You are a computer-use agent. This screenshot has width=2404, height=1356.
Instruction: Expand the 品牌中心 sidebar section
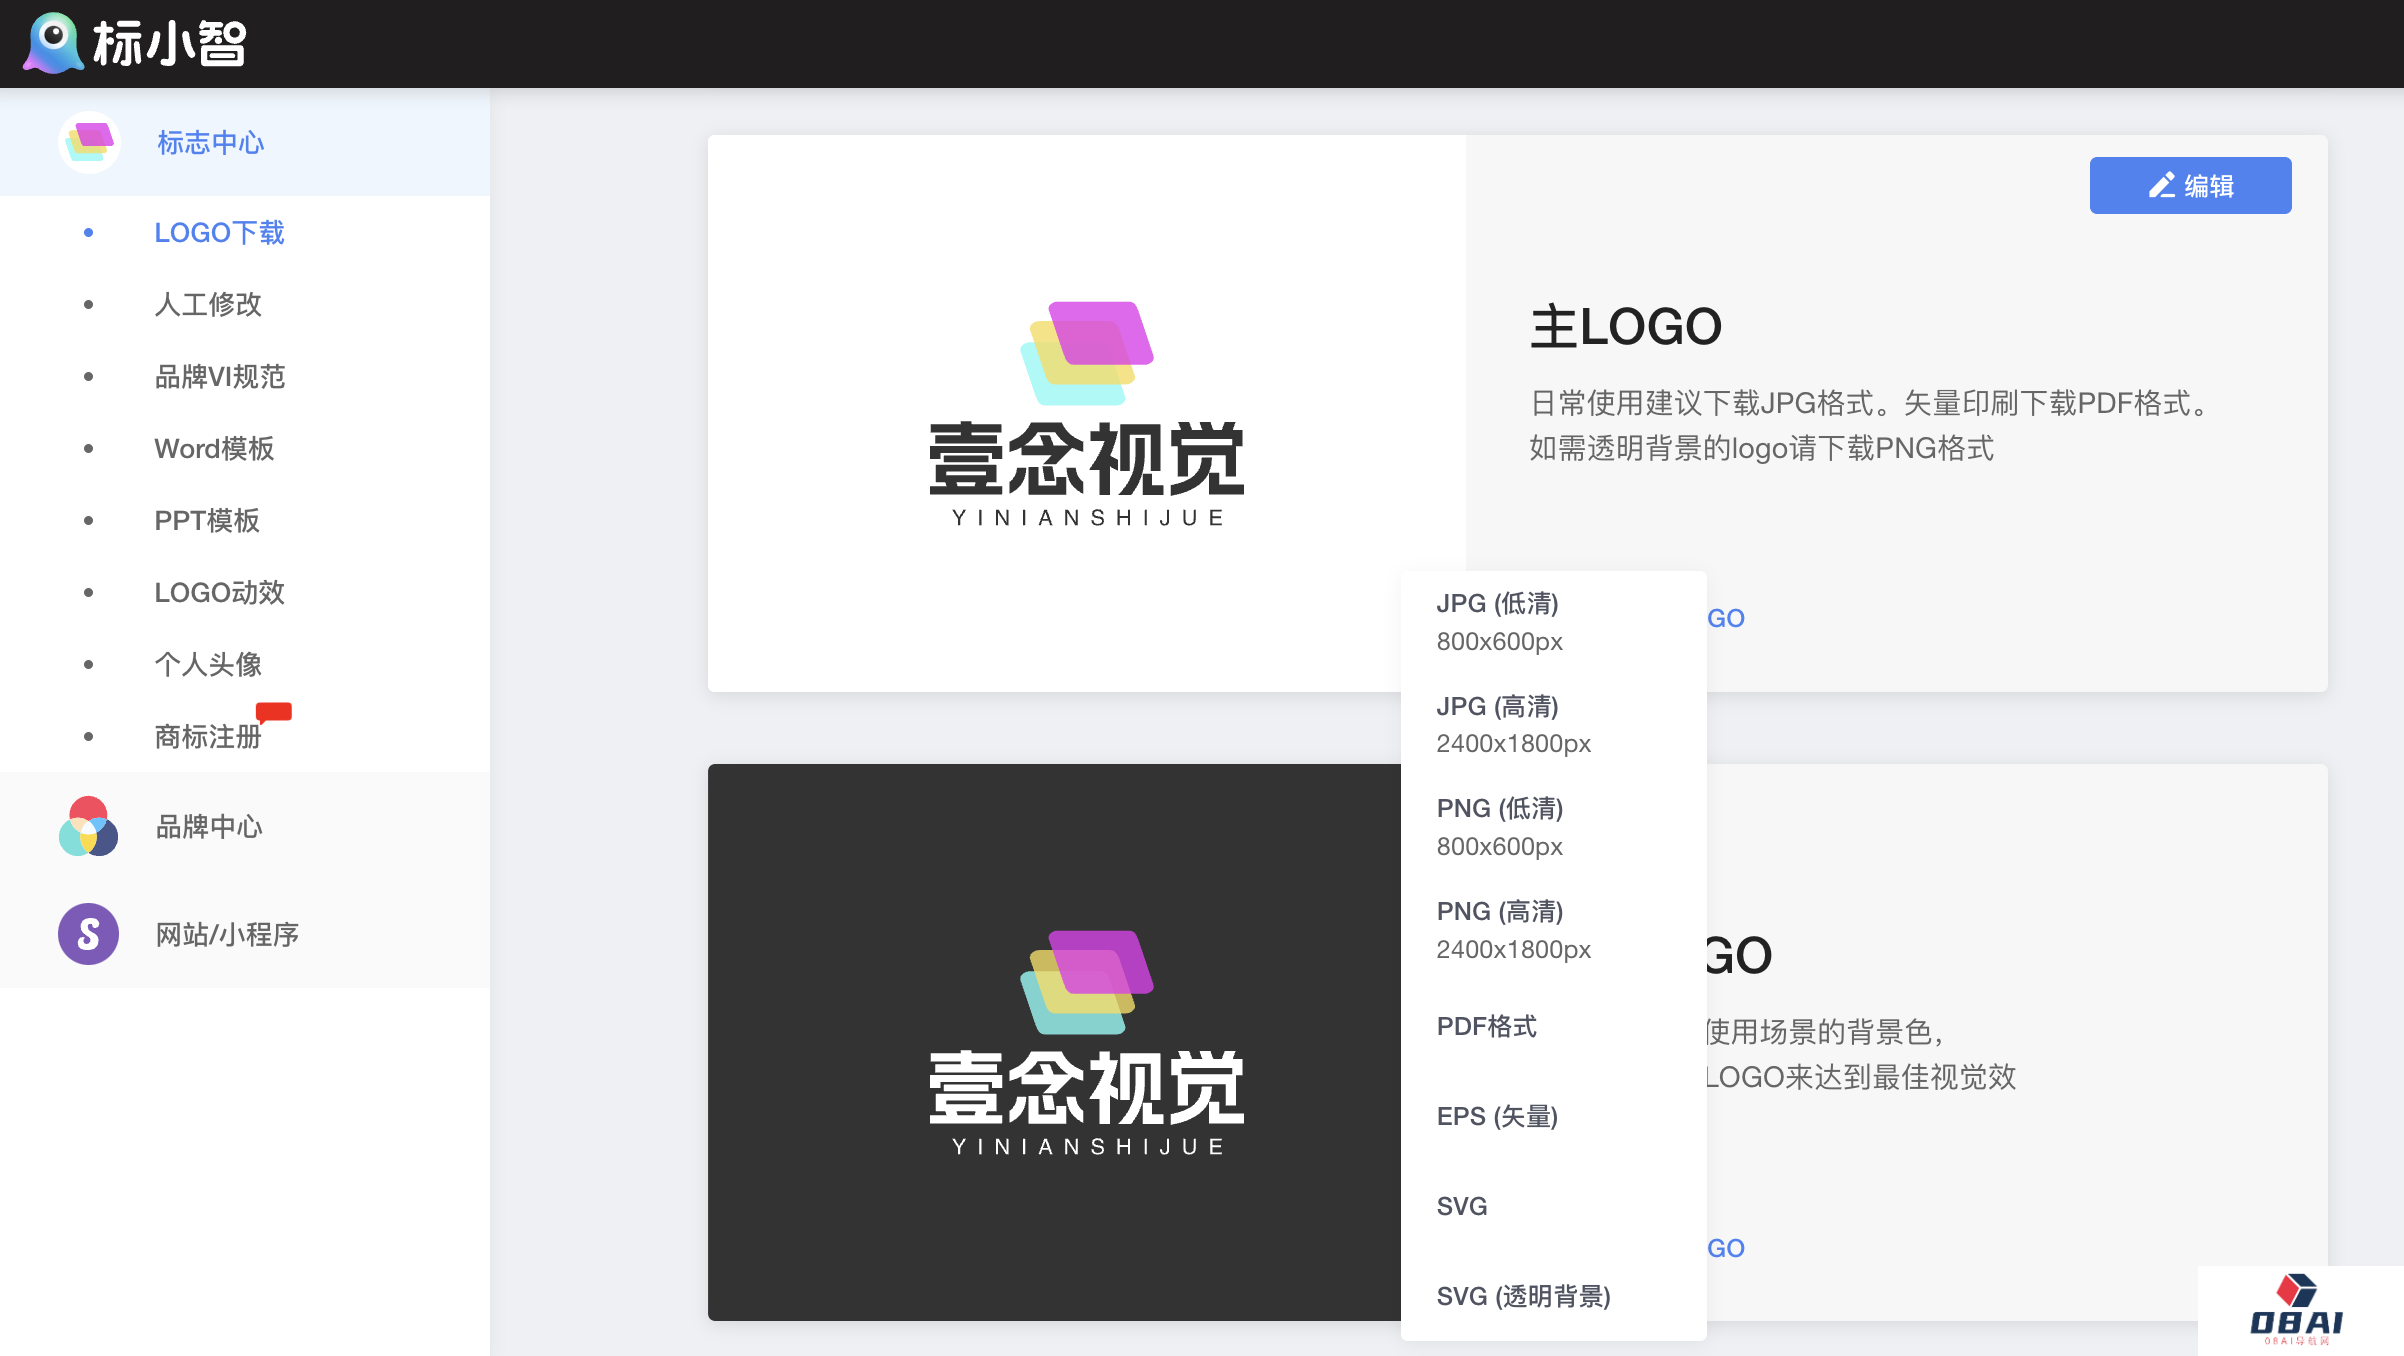pyautogui.click(x=208, y=826)
